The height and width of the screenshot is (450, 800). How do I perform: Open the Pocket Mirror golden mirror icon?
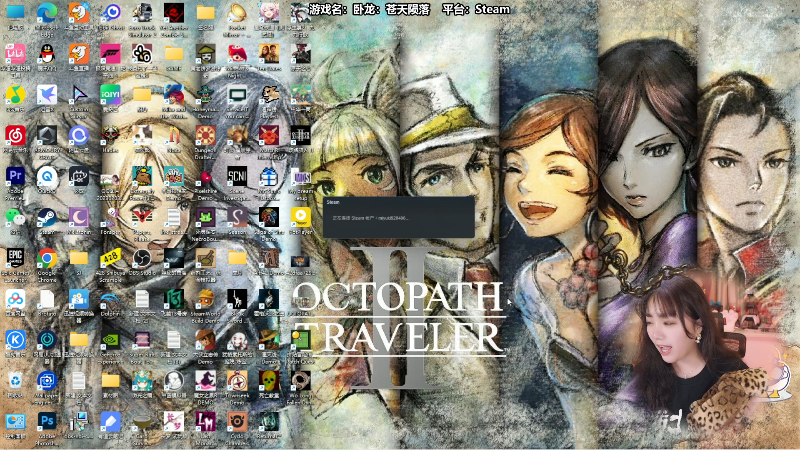coord(237,13)
